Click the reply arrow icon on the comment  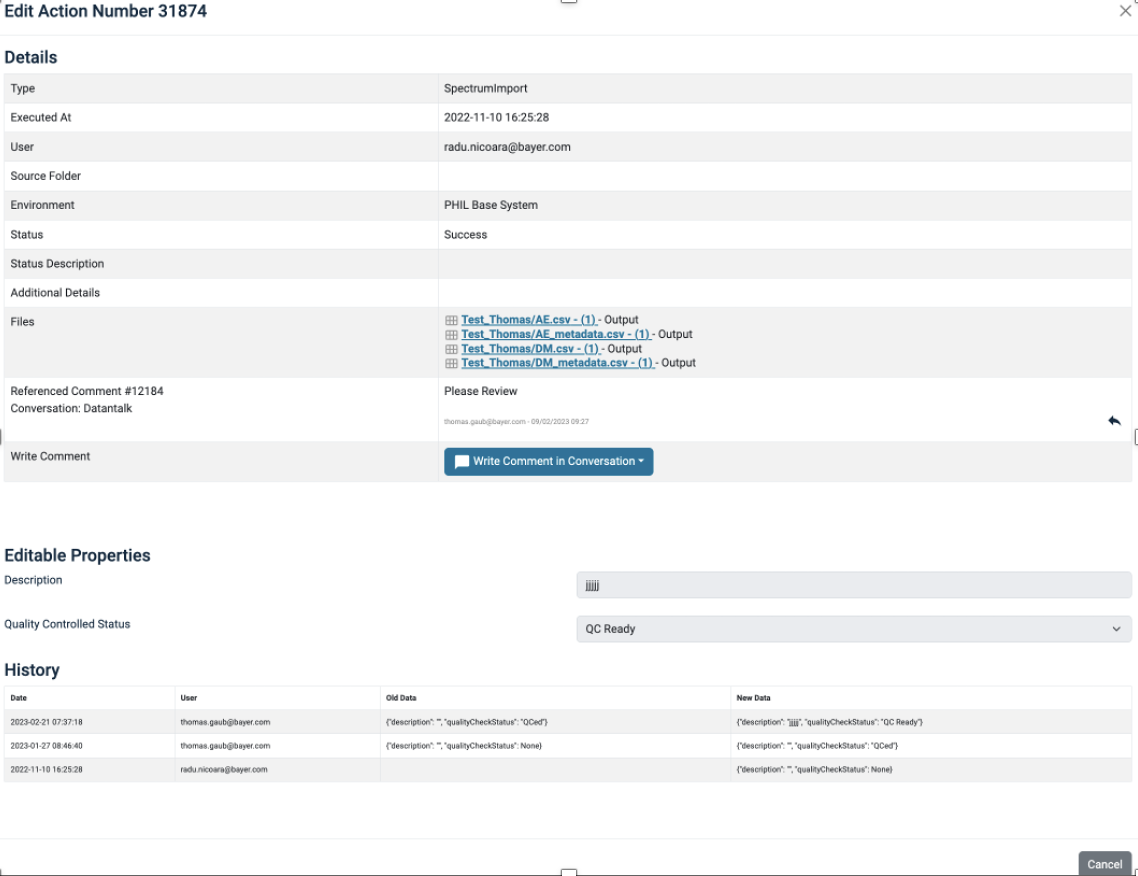pos(1114,421)
